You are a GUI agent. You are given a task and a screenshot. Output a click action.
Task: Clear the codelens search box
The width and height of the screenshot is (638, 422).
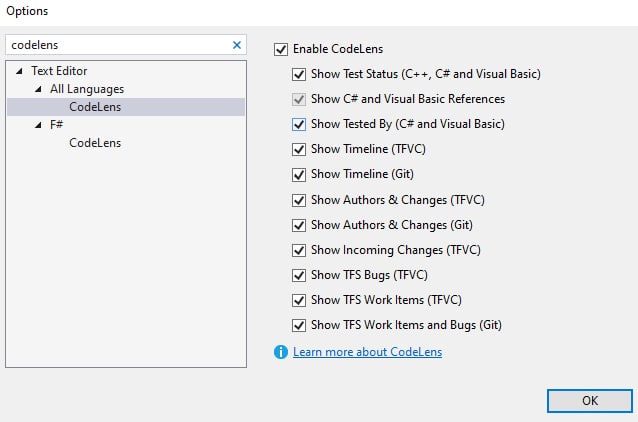pyautogui.click(x=237, y=45)
